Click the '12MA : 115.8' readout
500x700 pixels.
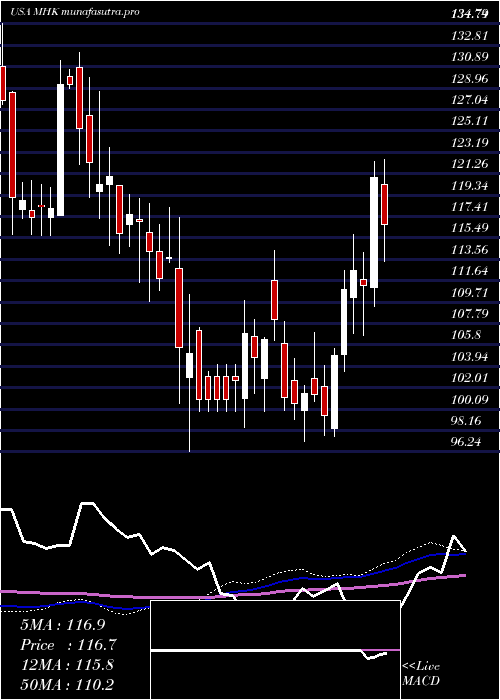pyautogui.click(x=67, y=665)
